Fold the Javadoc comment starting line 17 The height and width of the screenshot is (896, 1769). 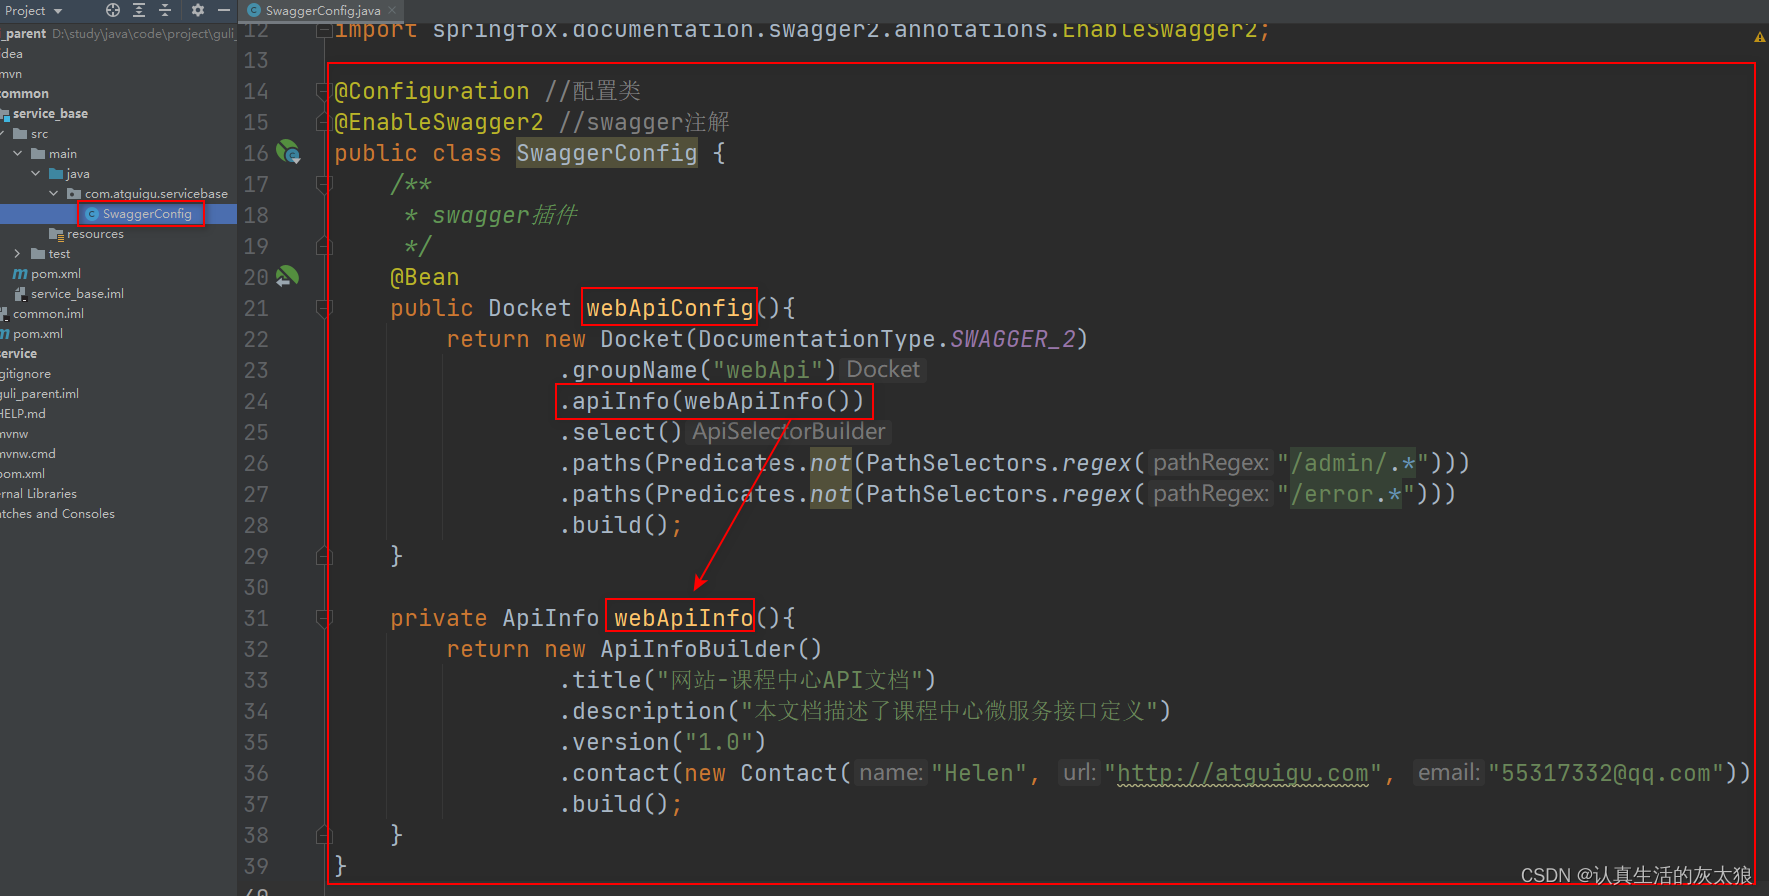323,185
